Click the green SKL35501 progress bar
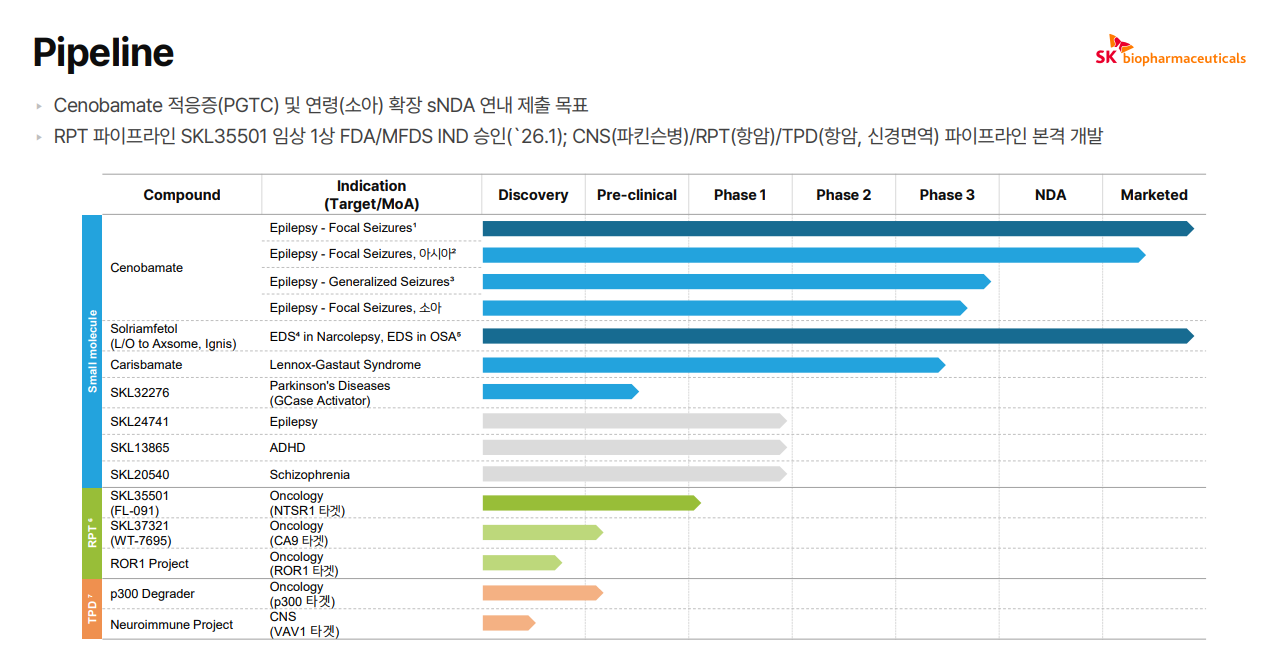 [x=590, y=503]
